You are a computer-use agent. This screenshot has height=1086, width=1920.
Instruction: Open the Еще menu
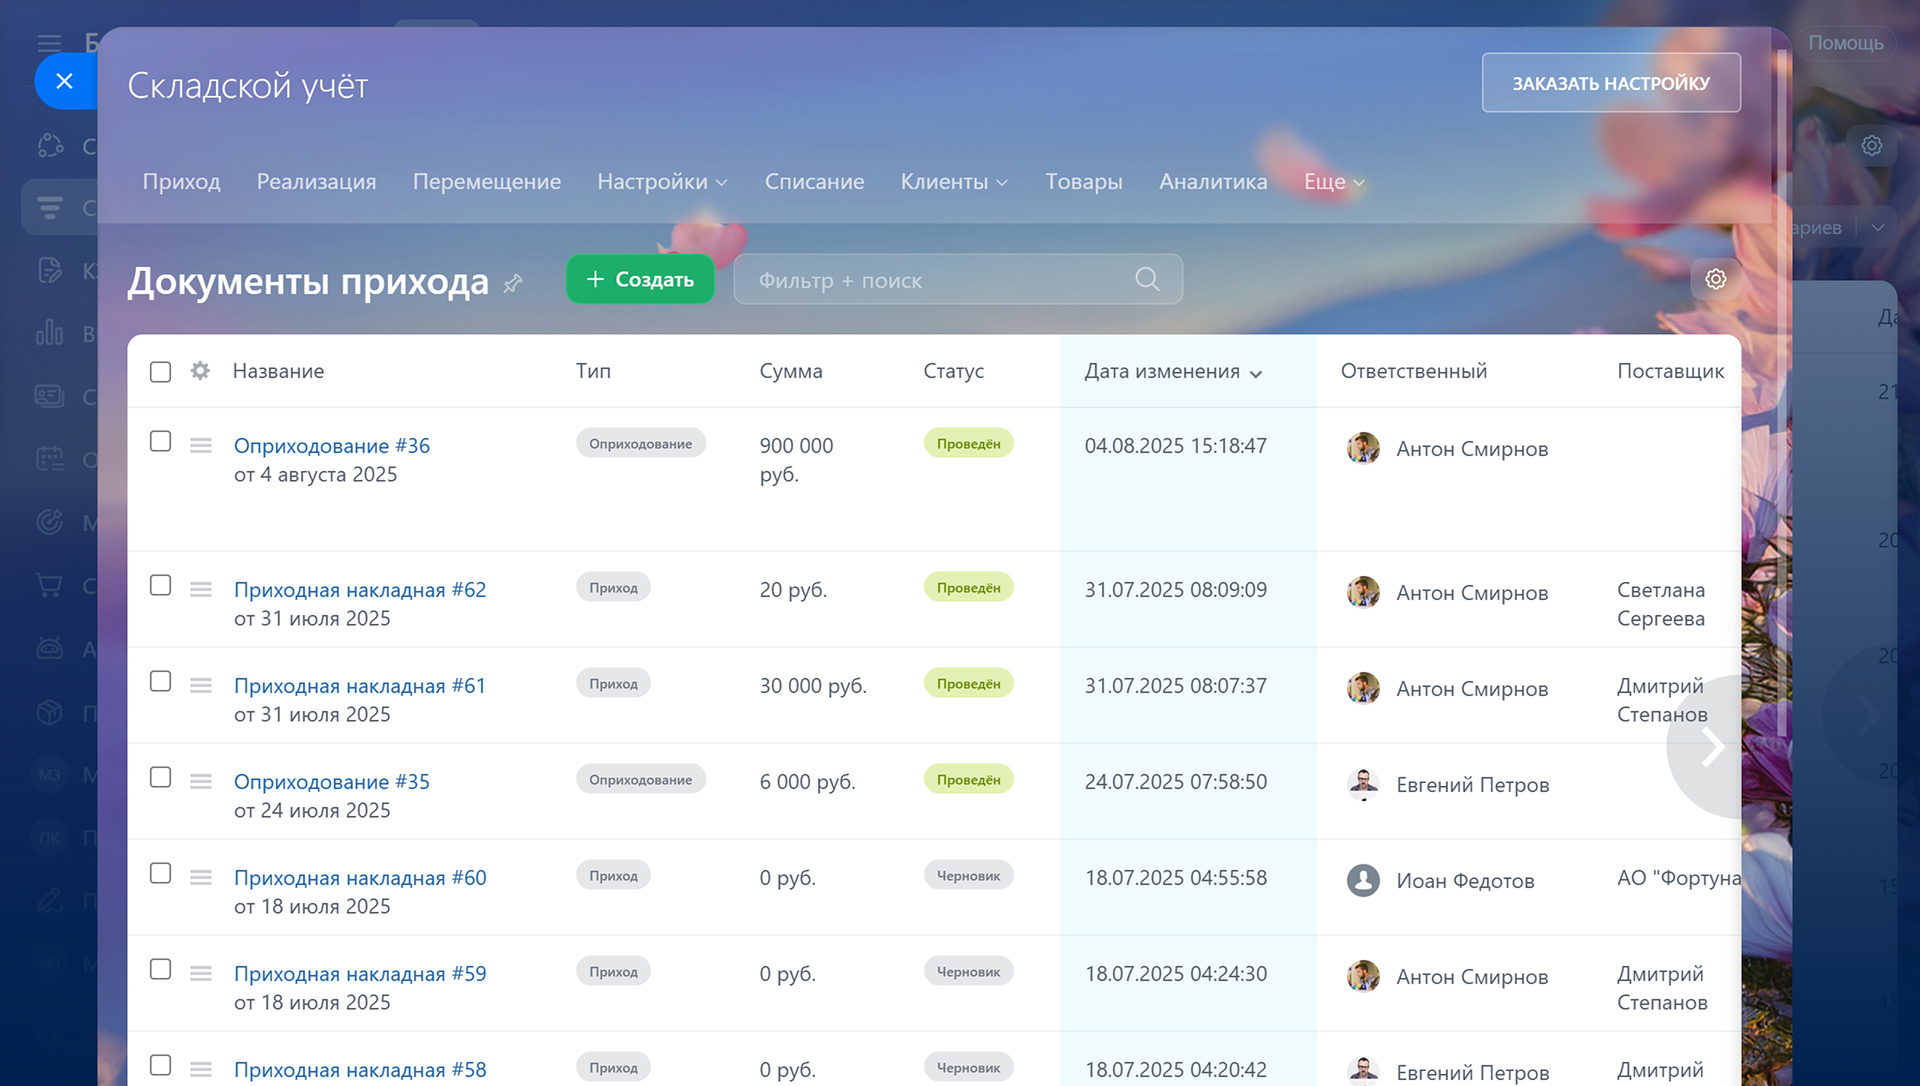[x=1333, y=182]
